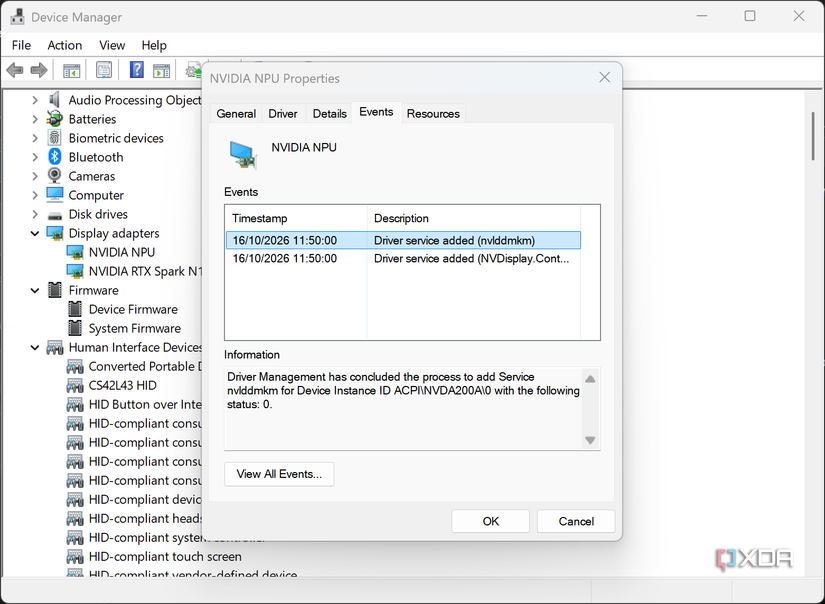
Task: Click the Batteries category icon
Action: coord(54,119)
